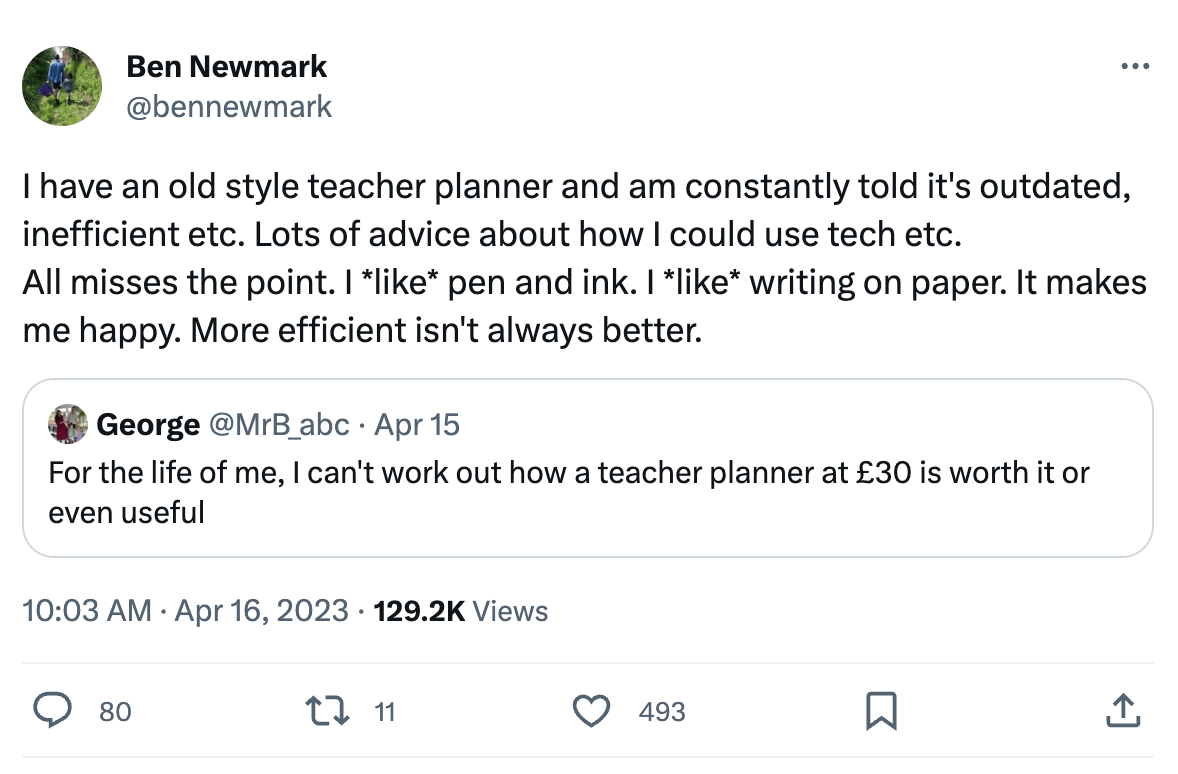Click the @MrB_abc handle

pyautogui.click(x=278, y=425)
